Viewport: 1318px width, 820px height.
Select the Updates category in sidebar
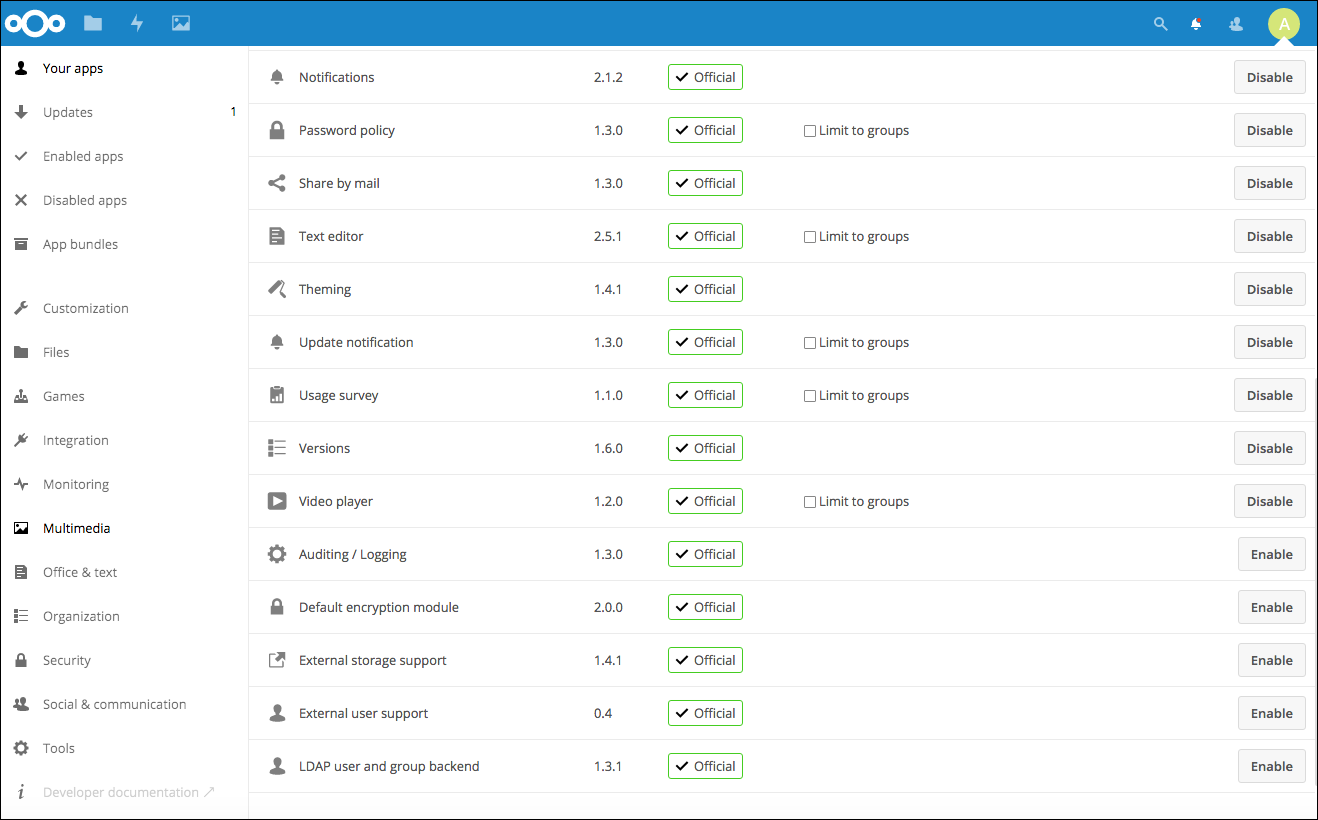point(68,113)
